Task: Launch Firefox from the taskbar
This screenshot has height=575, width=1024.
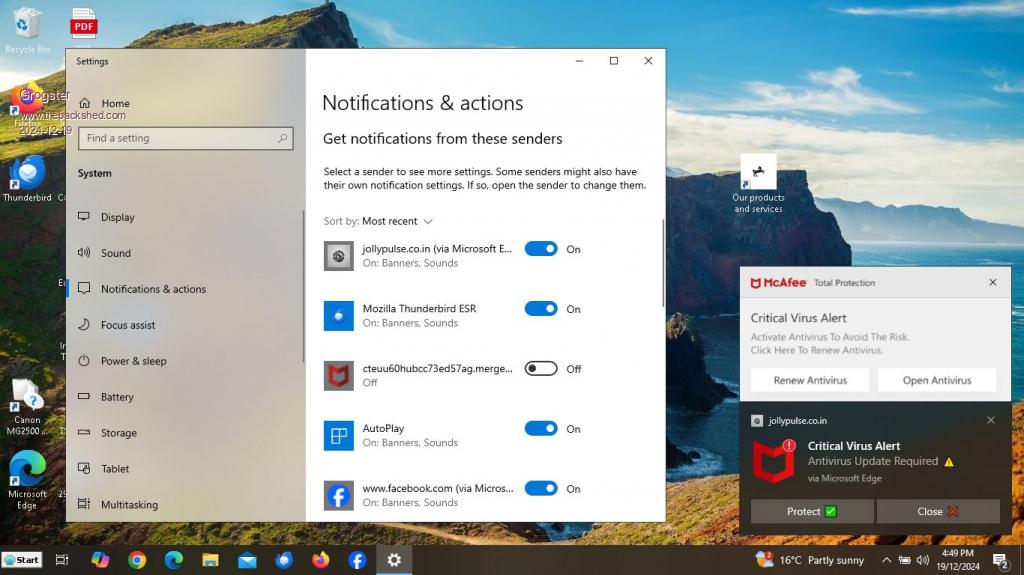Action: click(320, 560)
